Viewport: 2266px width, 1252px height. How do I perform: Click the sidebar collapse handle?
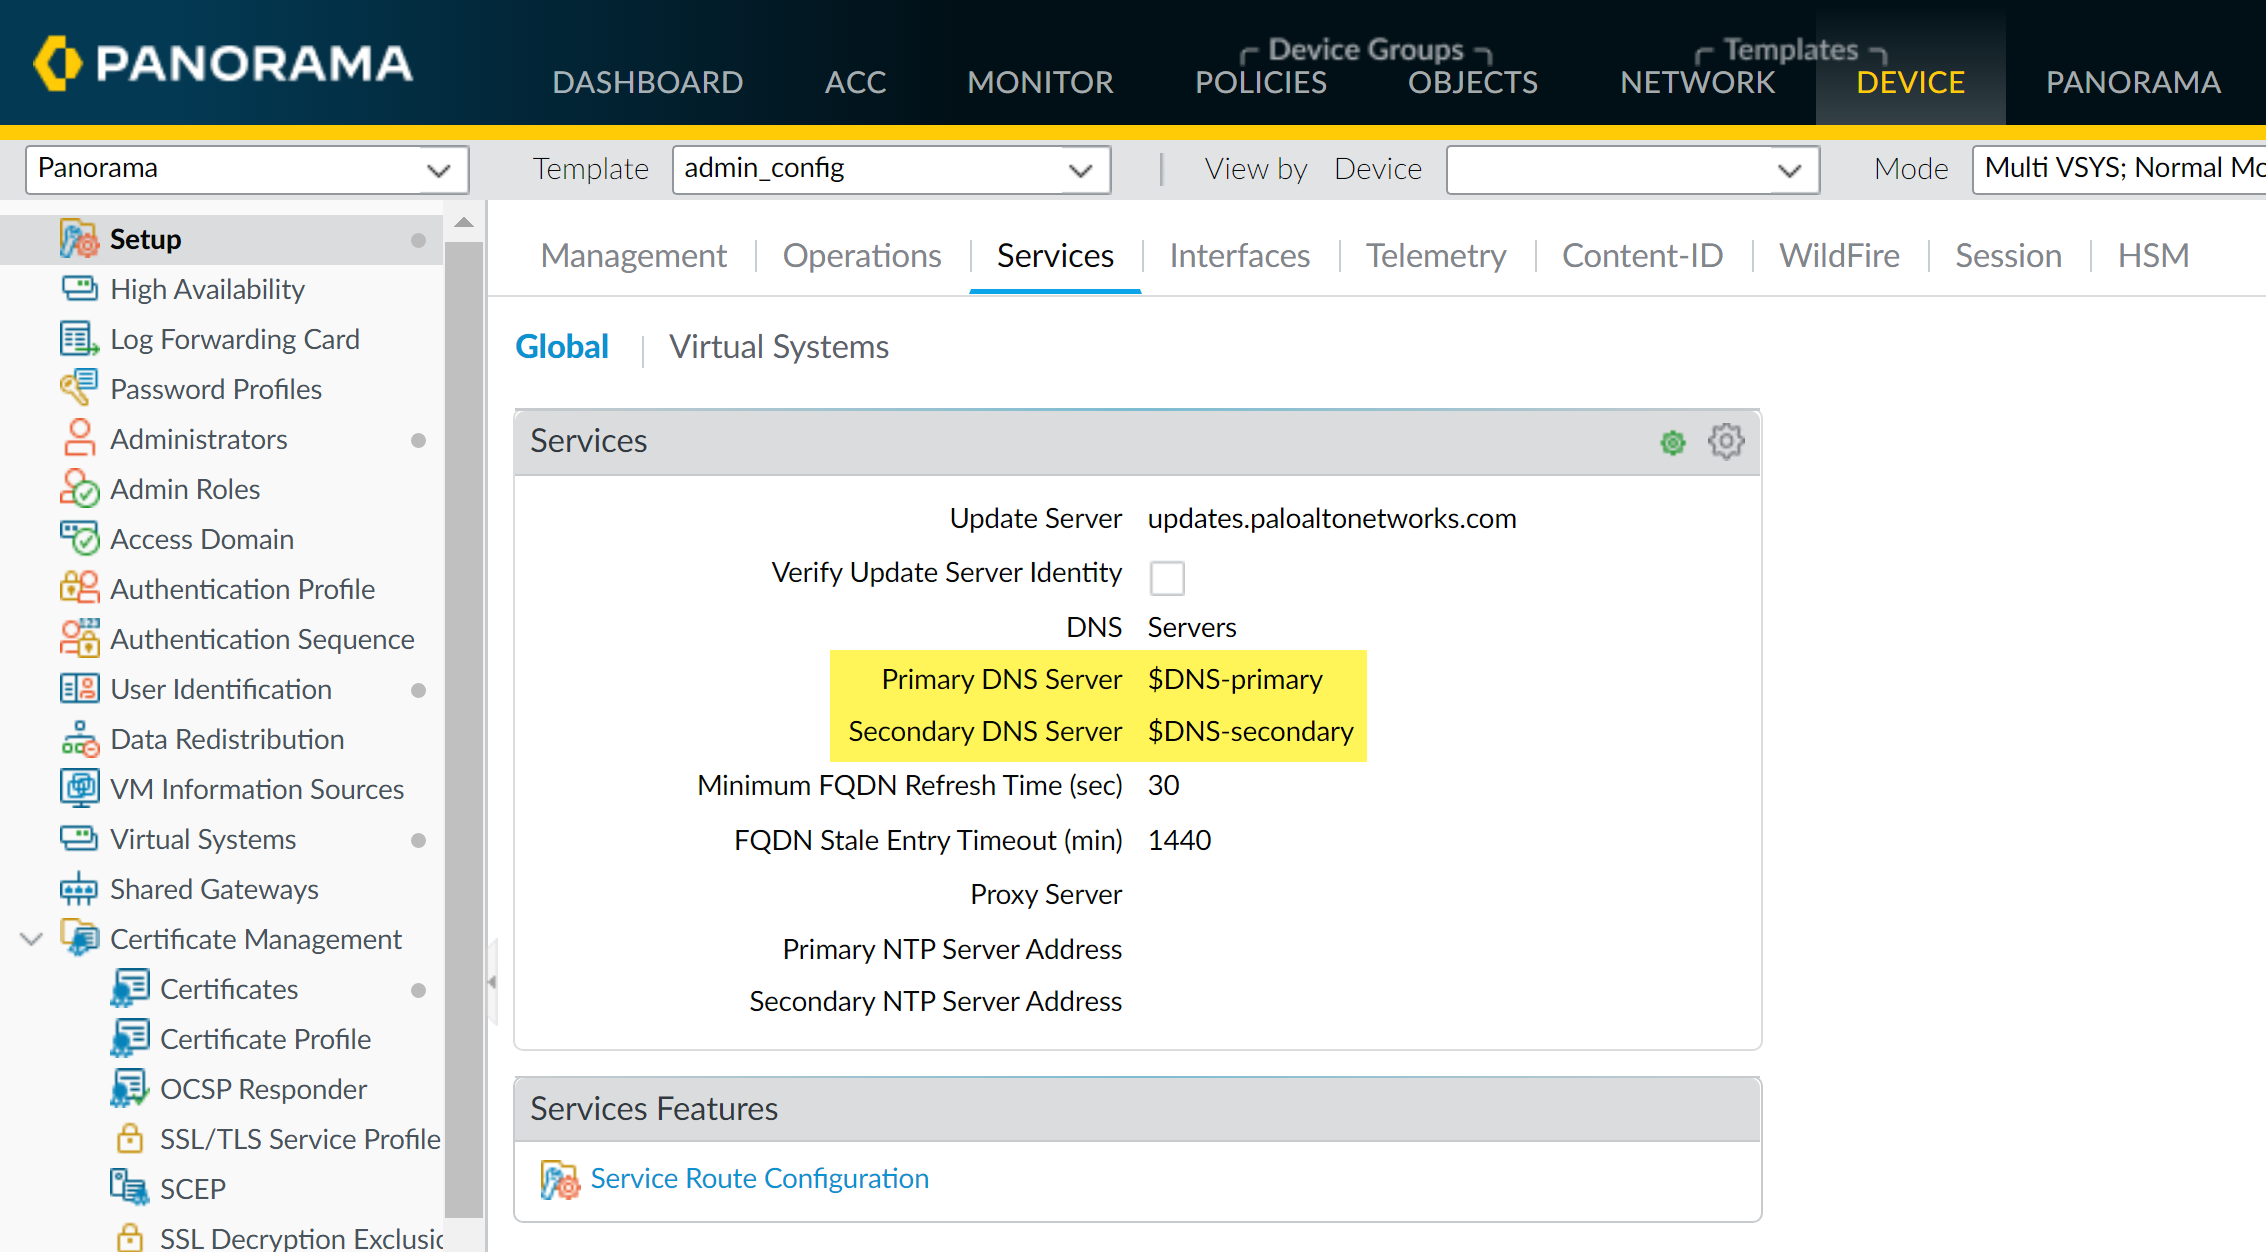click(491, 982)
